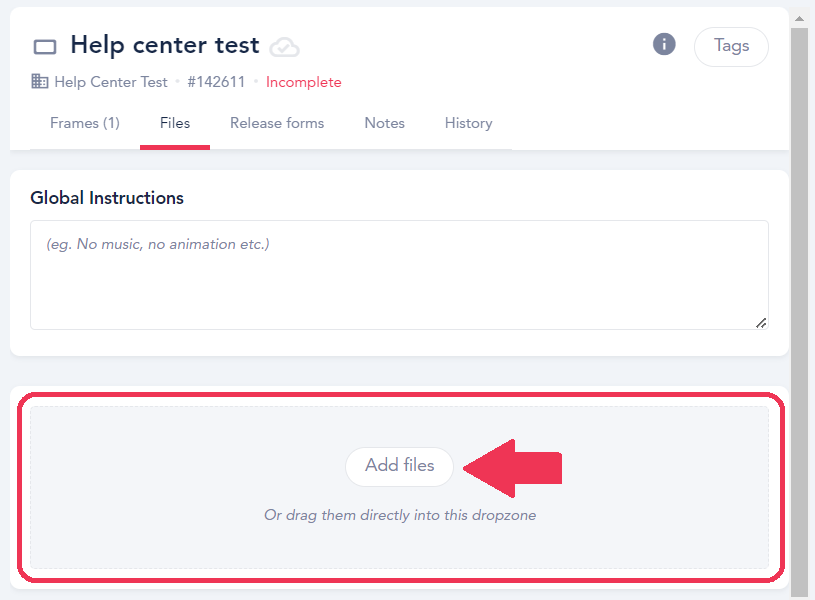This screenshot has height=600, width=815.
Task: Select the Files tab
Action: pos(175,123)
